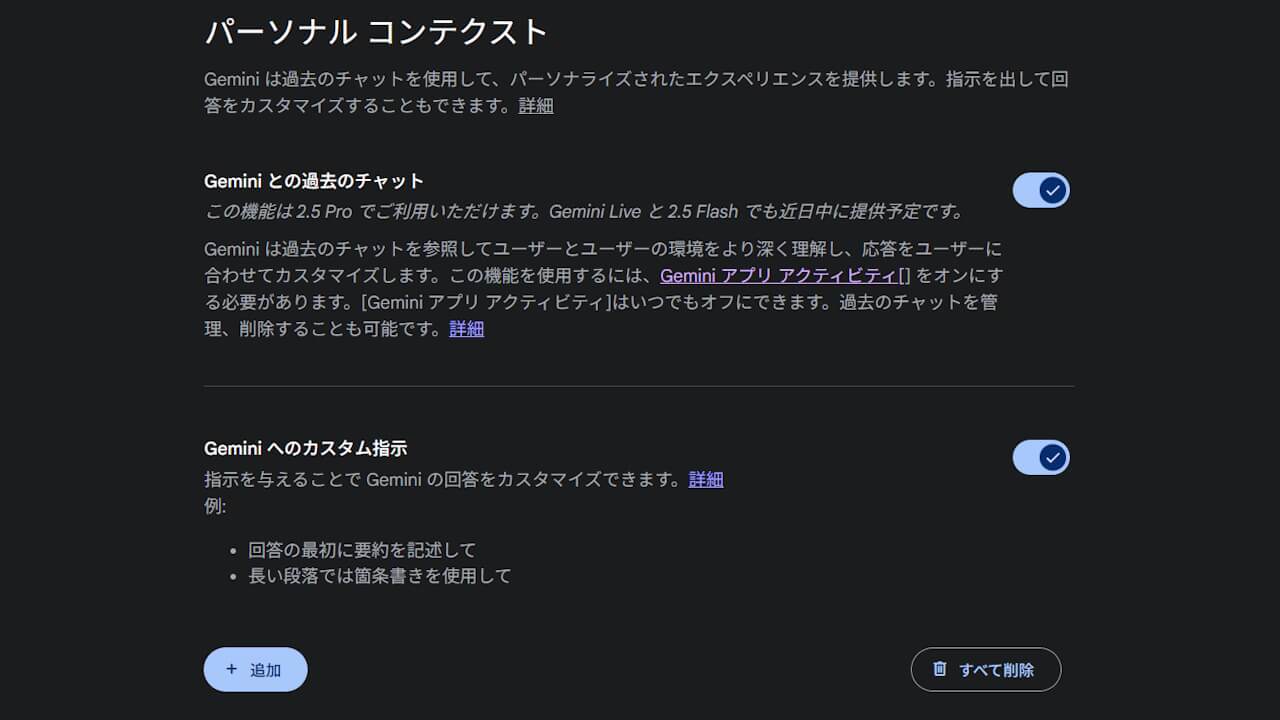The height and width of the screenshot is (720, 1280).
Task: Open the 詳細 link after 回答をカスタマイズできます
Action: (706, 479)
